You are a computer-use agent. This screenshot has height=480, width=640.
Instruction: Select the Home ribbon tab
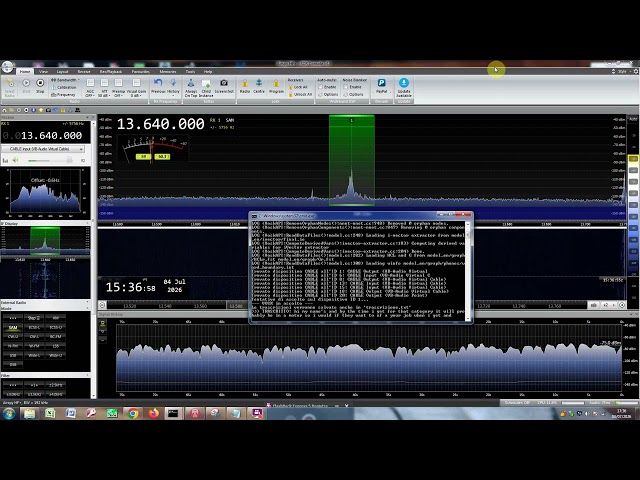pos(25,71)
